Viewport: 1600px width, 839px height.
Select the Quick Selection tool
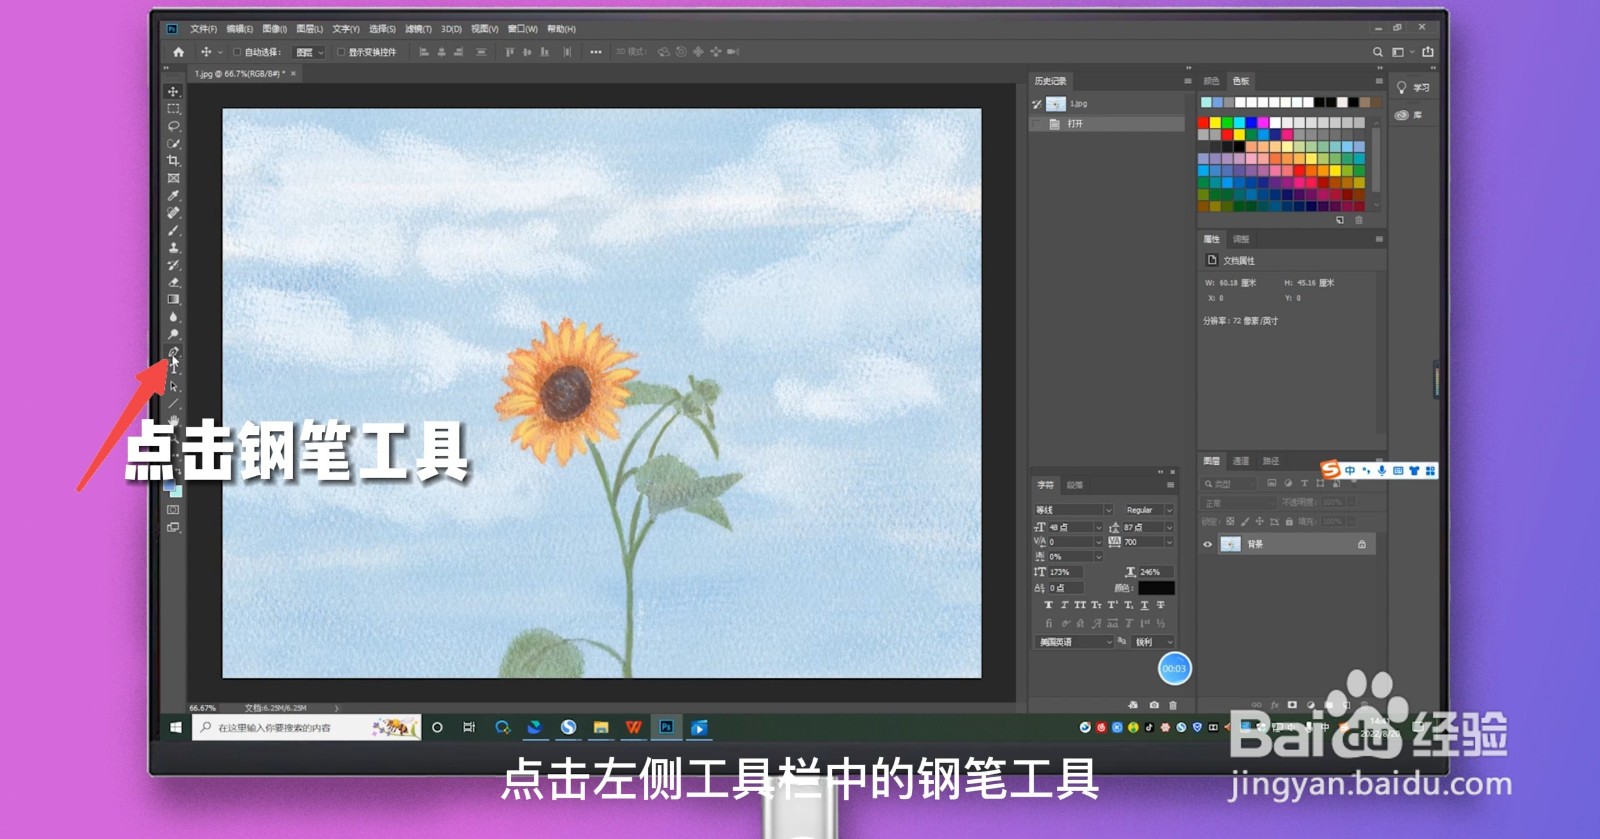point(173,143)
